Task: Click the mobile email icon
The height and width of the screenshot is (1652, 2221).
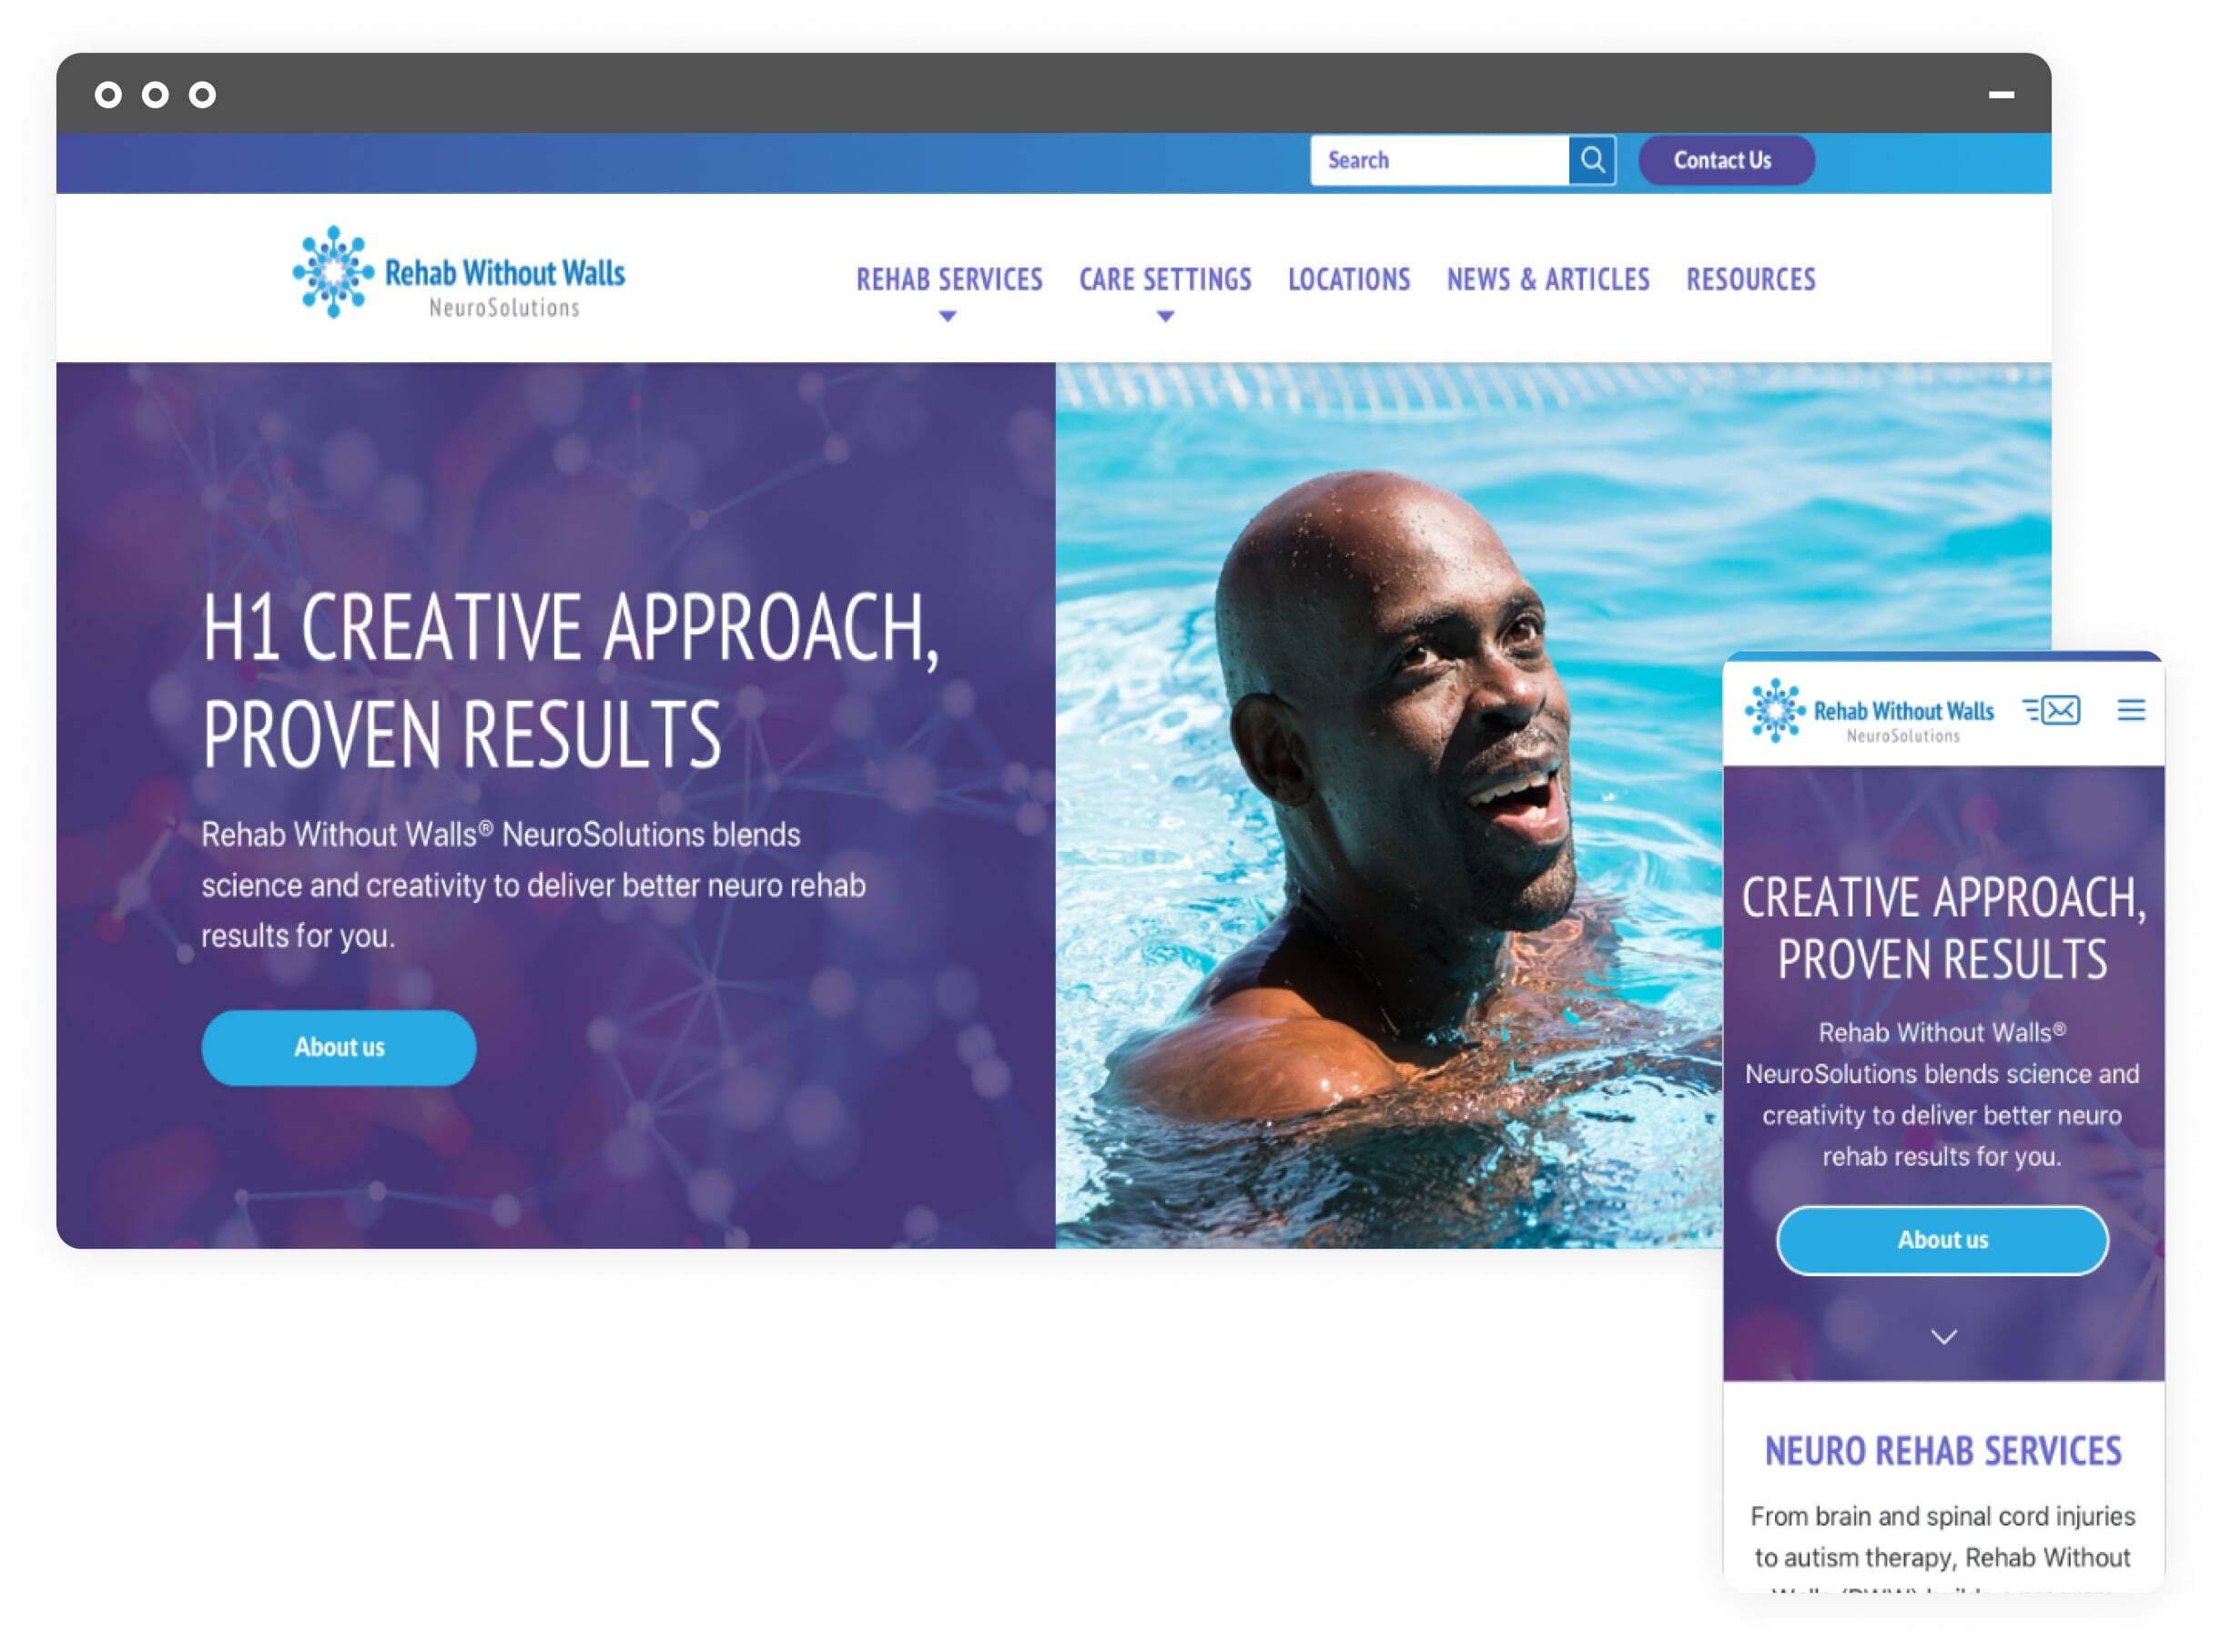Action: coord(2070,712)
